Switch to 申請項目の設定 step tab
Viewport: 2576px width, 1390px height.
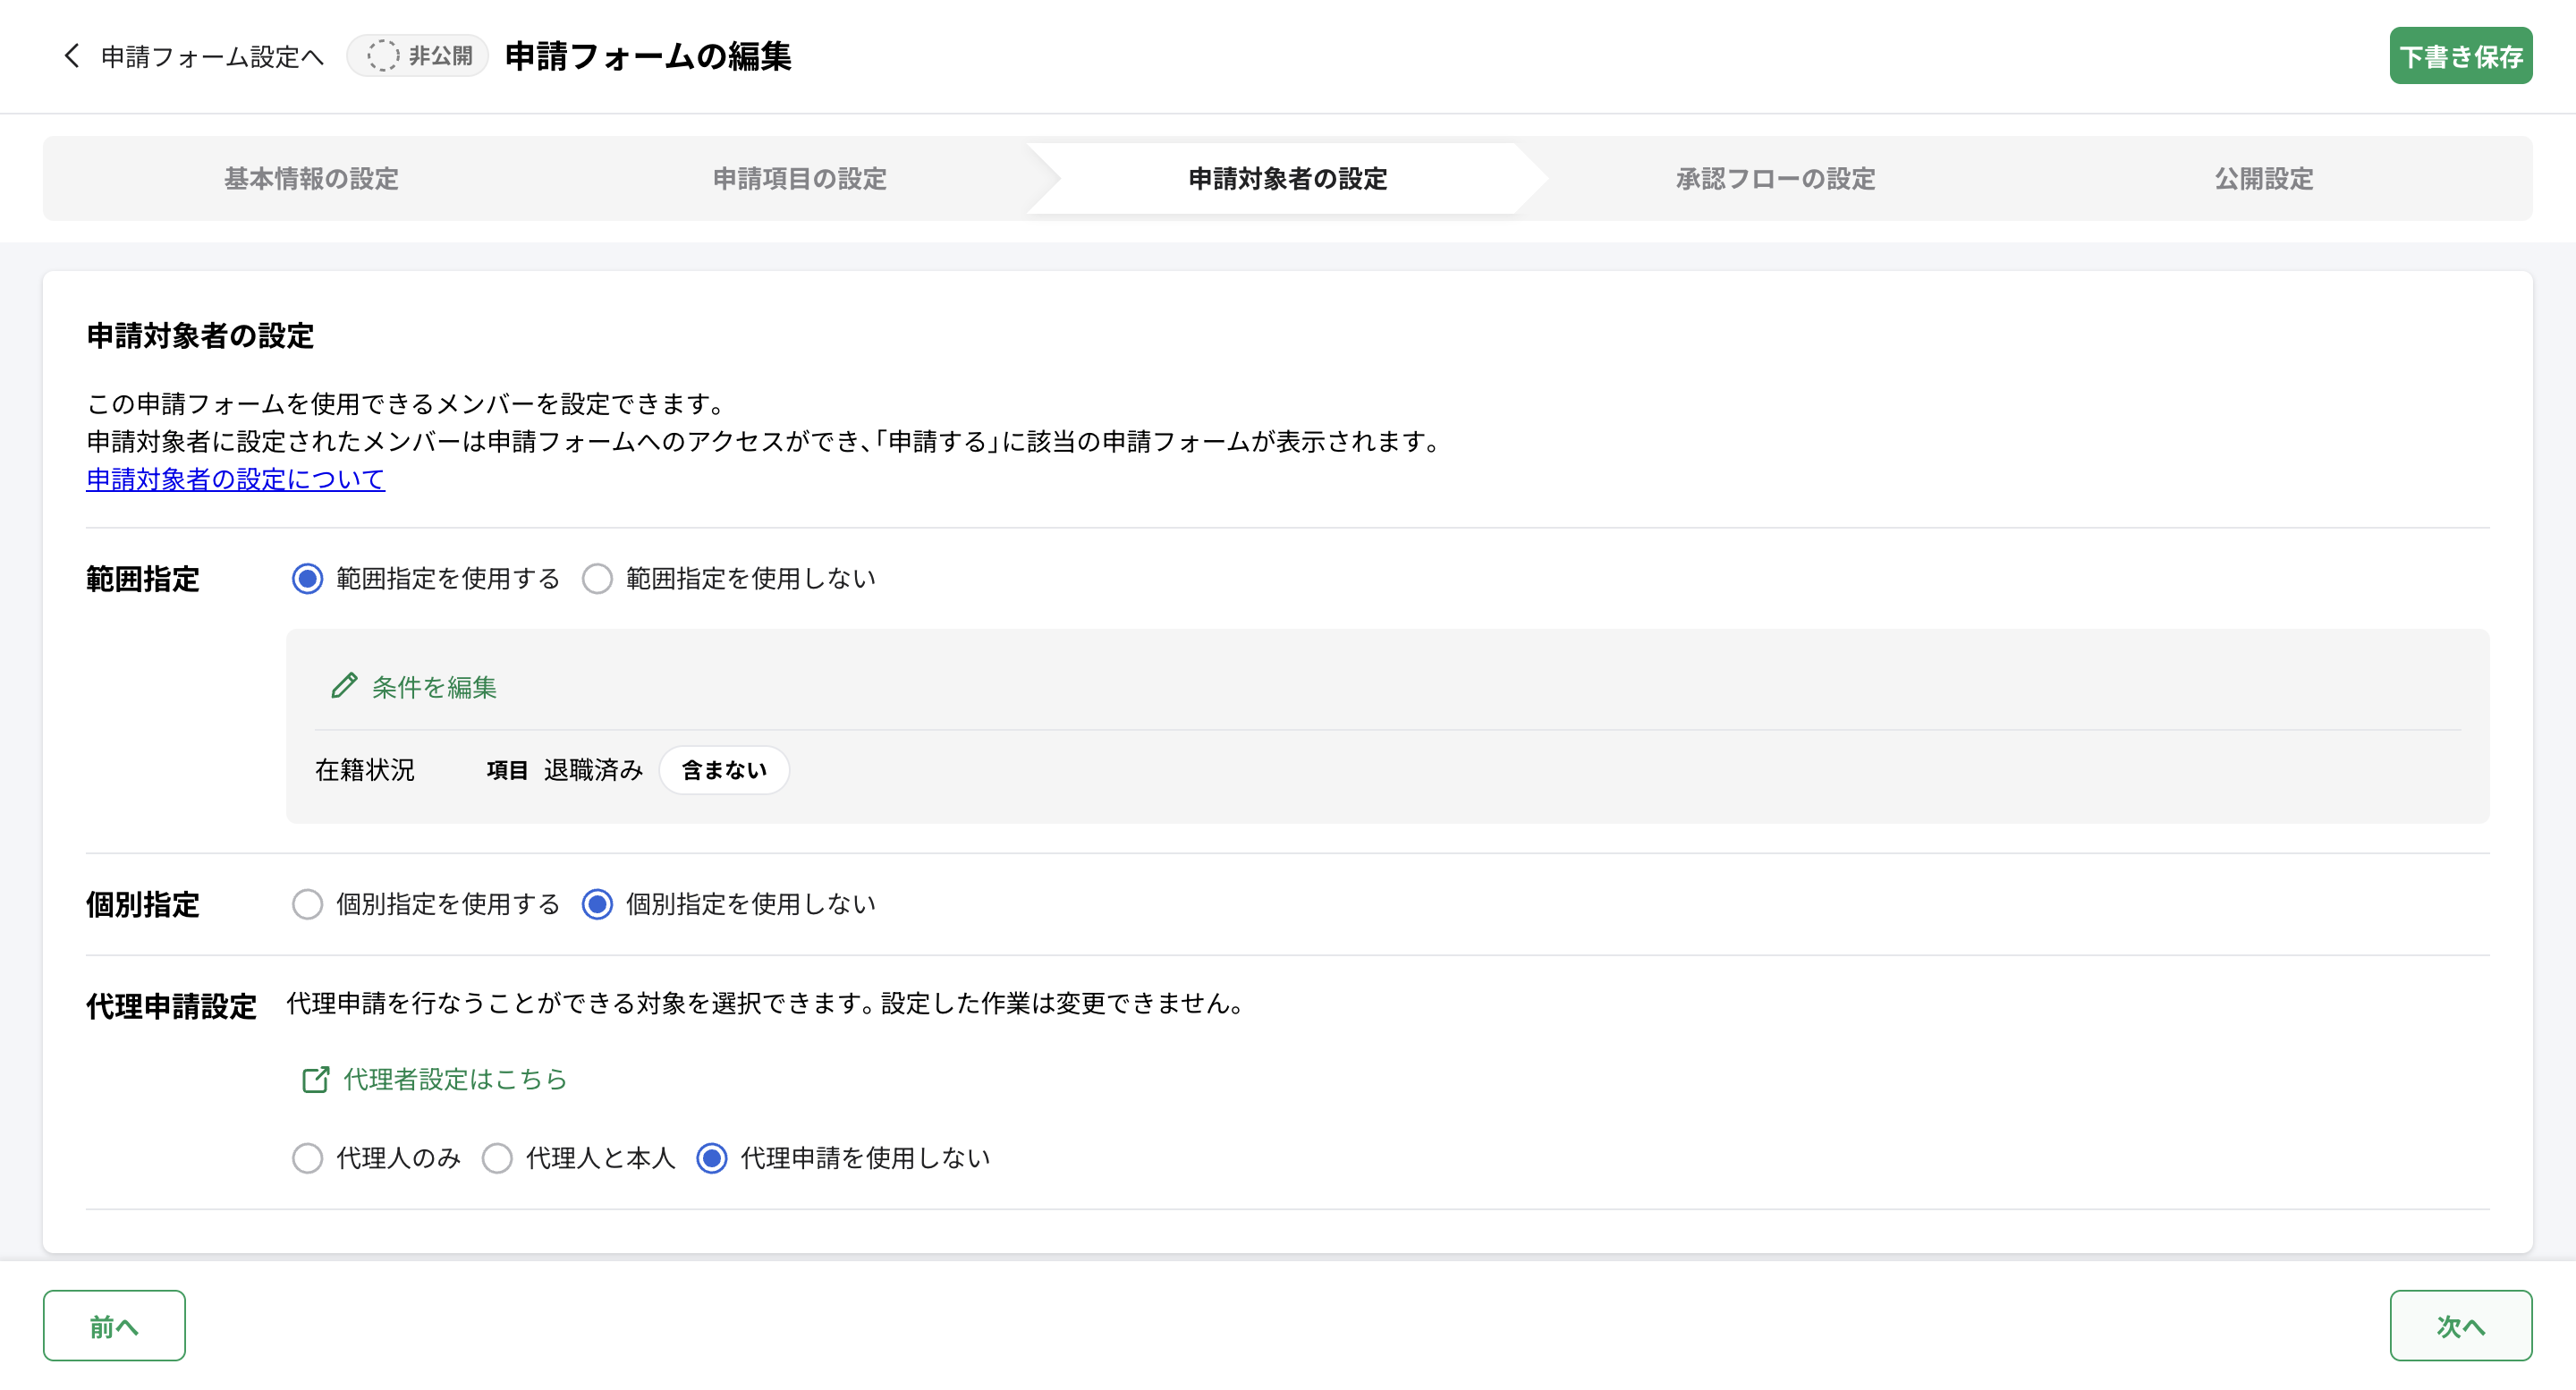[x=799, y=179]
